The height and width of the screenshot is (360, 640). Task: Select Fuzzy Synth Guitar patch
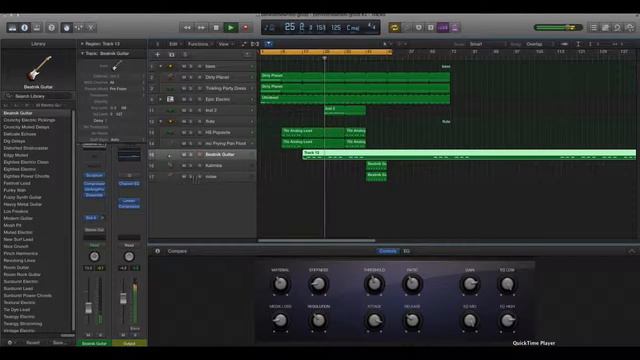coord(22,197)
